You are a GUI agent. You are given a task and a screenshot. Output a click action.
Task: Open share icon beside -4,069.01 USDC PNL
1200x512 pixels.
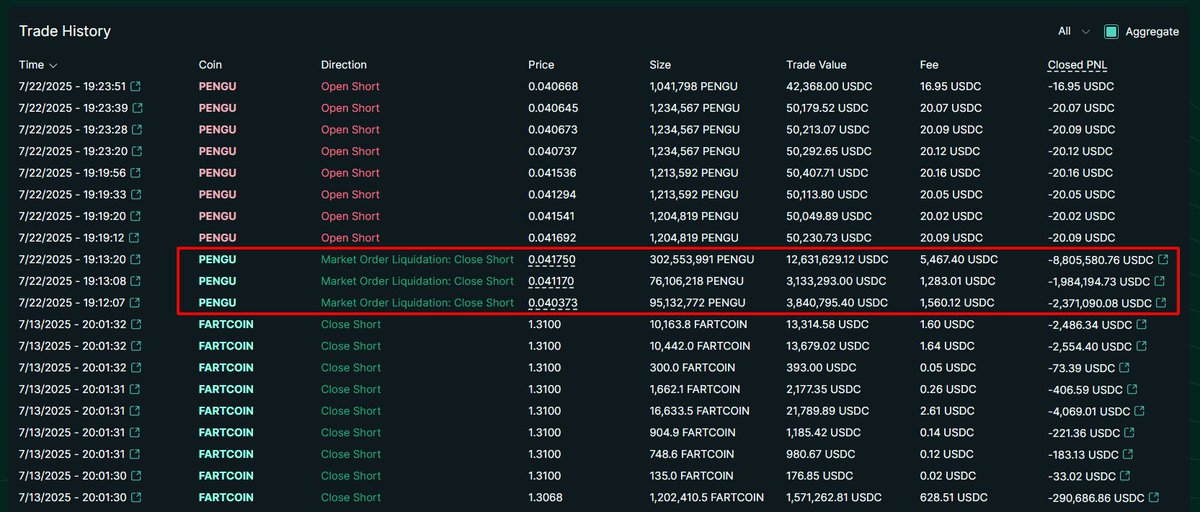tap(1141, 411)
